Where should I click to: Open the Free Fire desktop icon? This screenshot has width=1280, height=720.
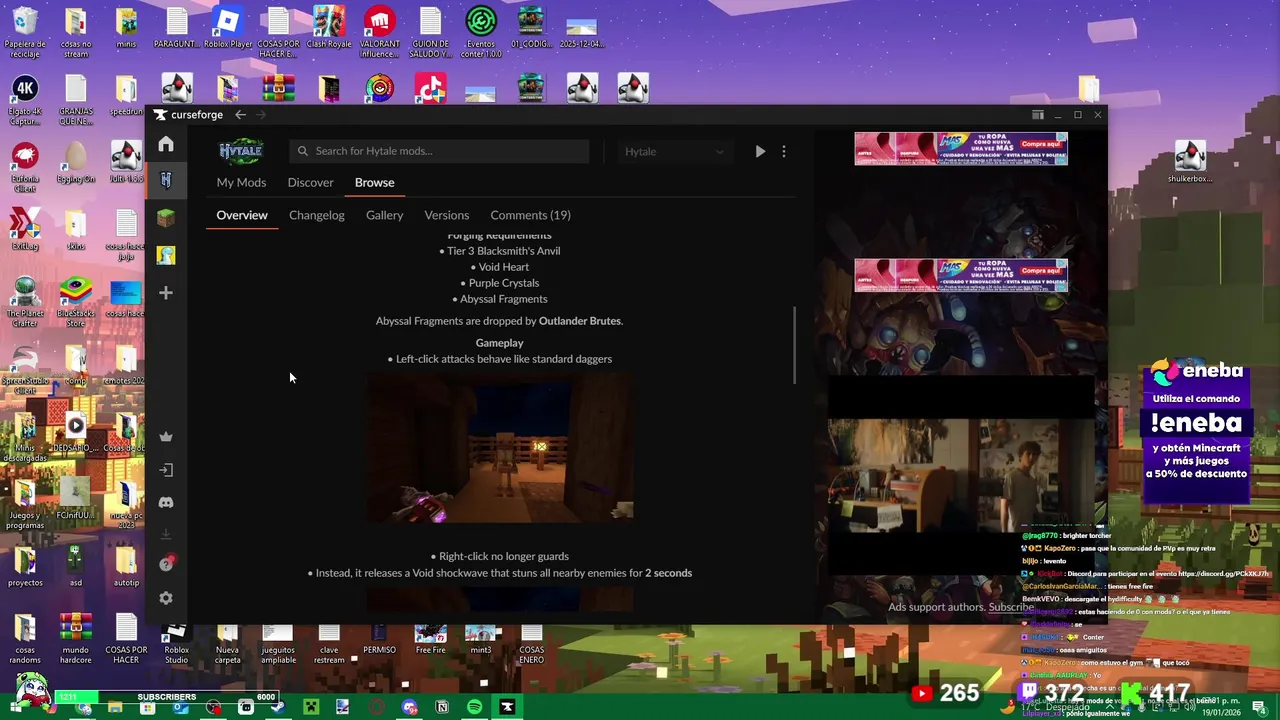431,638
